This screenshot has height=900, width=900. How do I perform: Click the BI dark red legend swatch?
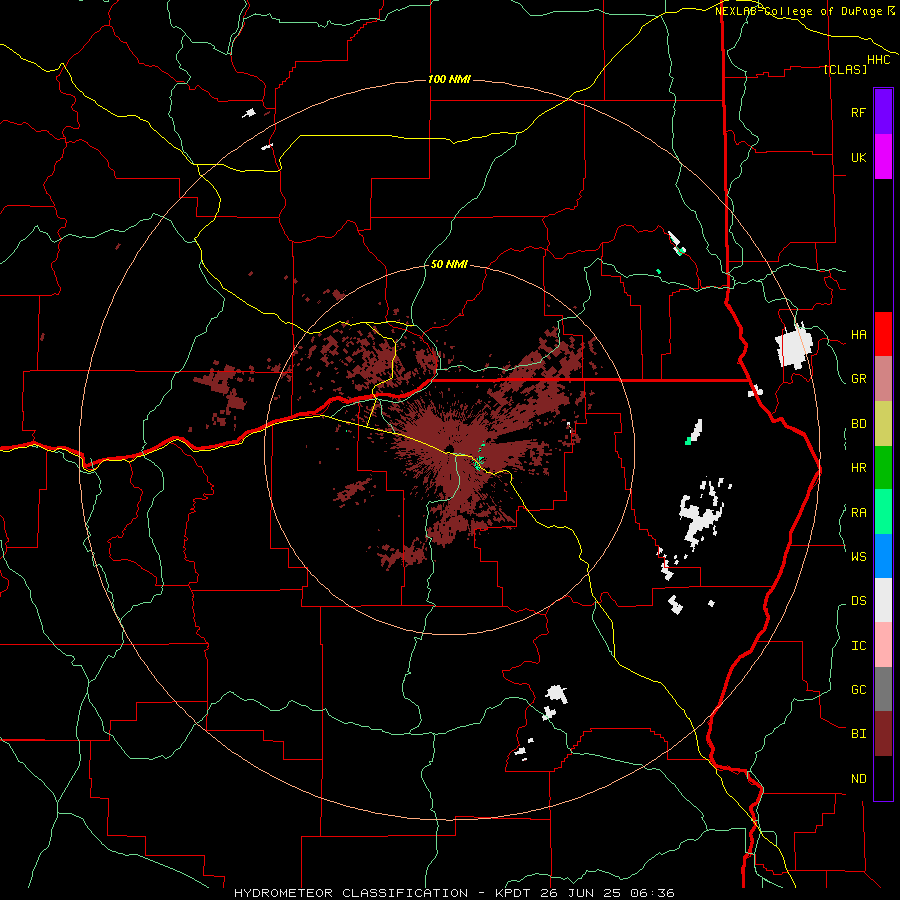[x=883, y=734]
